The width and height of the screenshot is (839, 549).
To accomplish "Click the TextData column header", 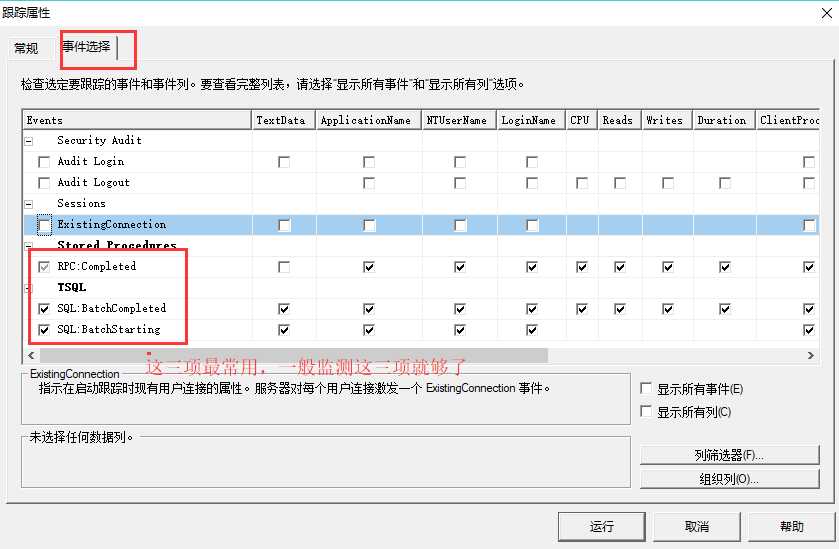I will click(x=284, y=120).
